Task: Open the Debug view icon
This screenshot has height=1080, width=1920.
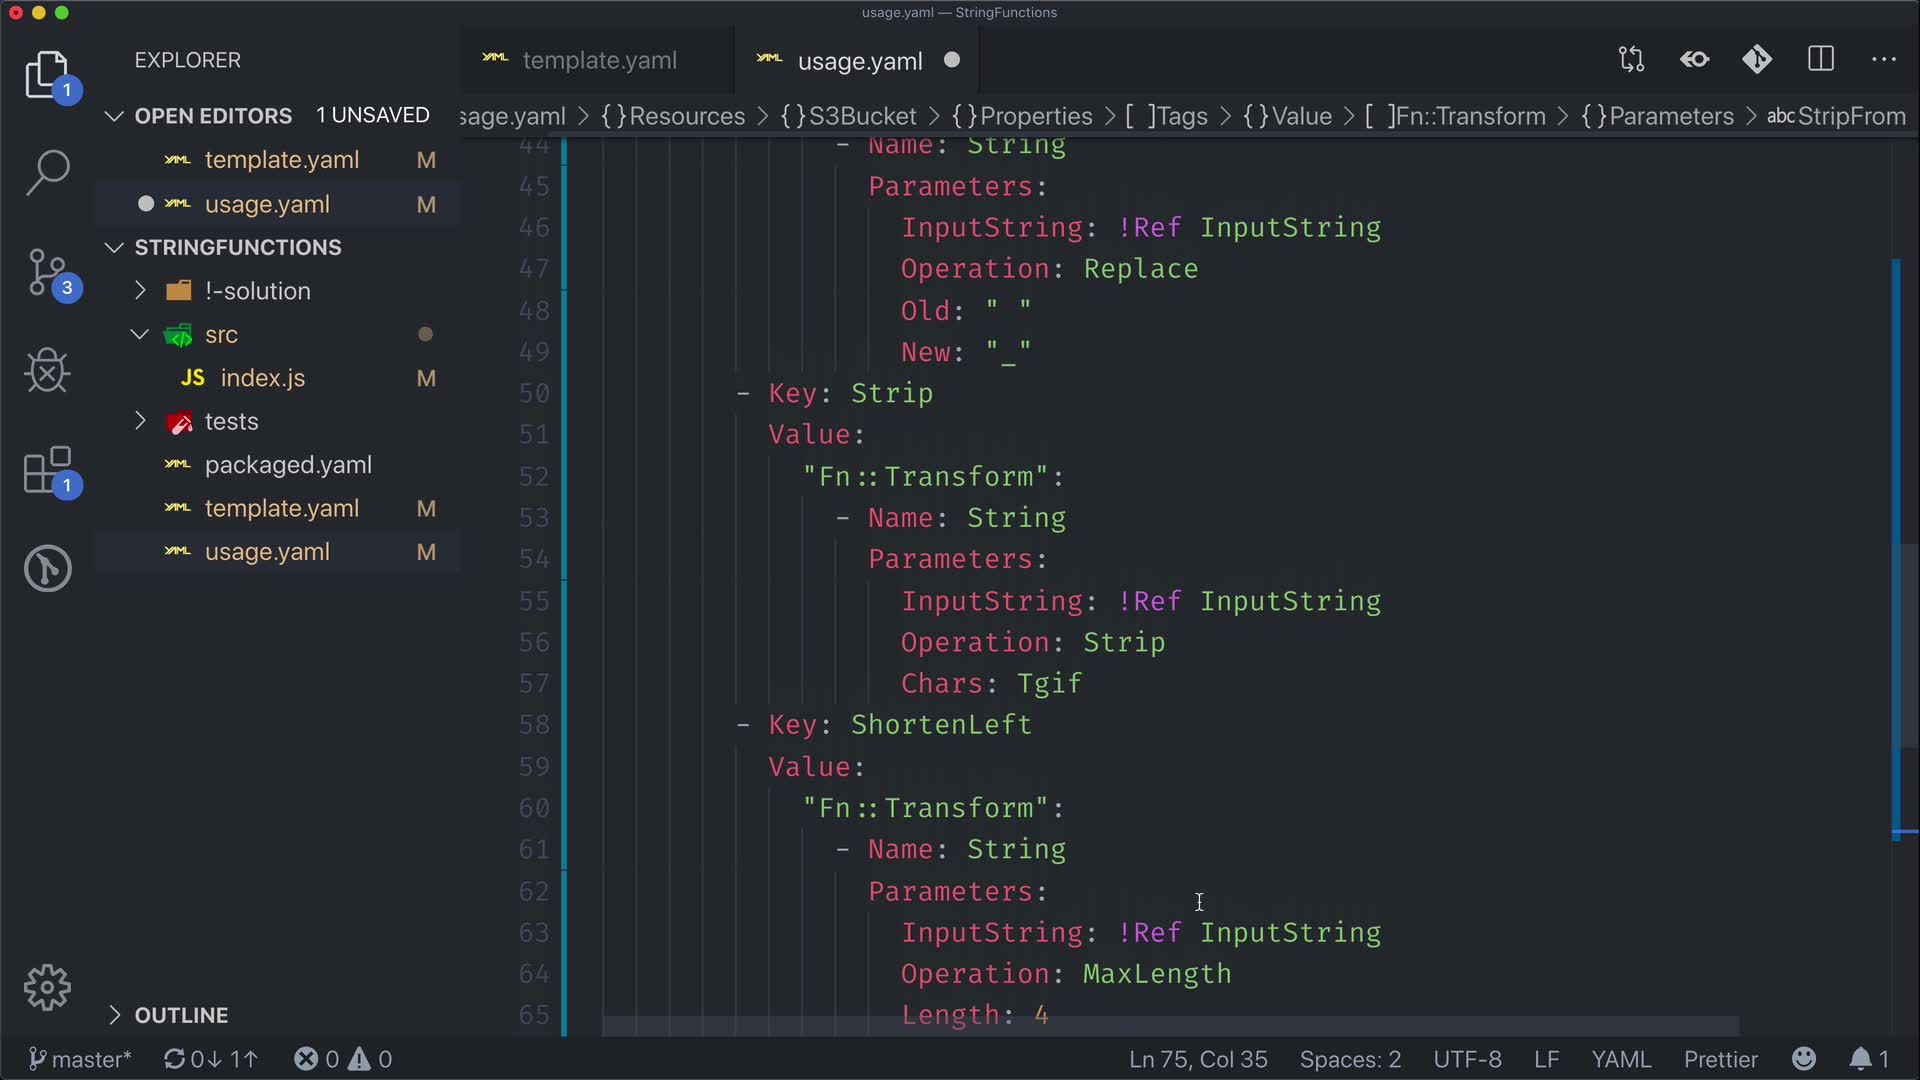Action: pyautogui.click(x=47, y=371)
